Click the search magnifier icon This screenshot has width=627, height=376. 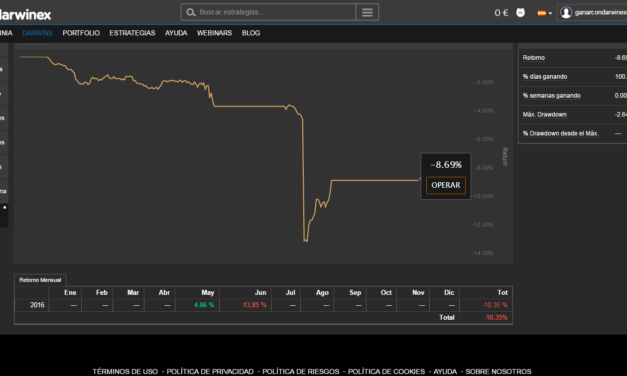191,12
